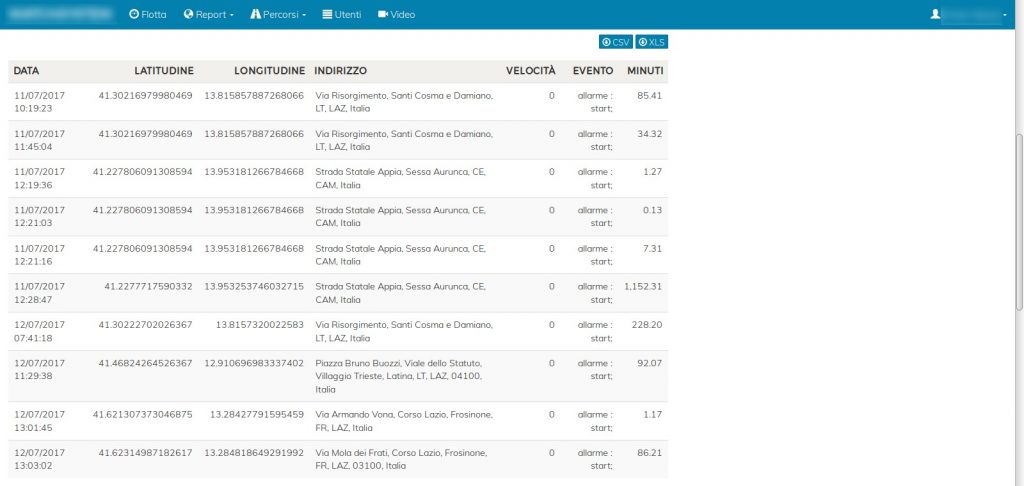The width and height of the screenshot is (1024, 486).
Task: Select the DATA column header
Action: 27,71
